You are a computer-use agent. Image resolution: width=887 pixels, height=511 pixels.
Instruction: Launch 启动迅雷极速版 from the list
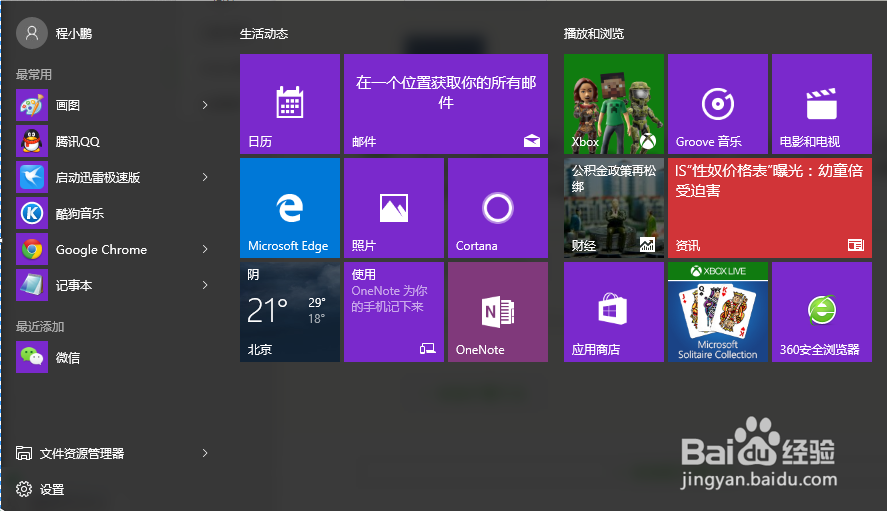coord(113,177)
